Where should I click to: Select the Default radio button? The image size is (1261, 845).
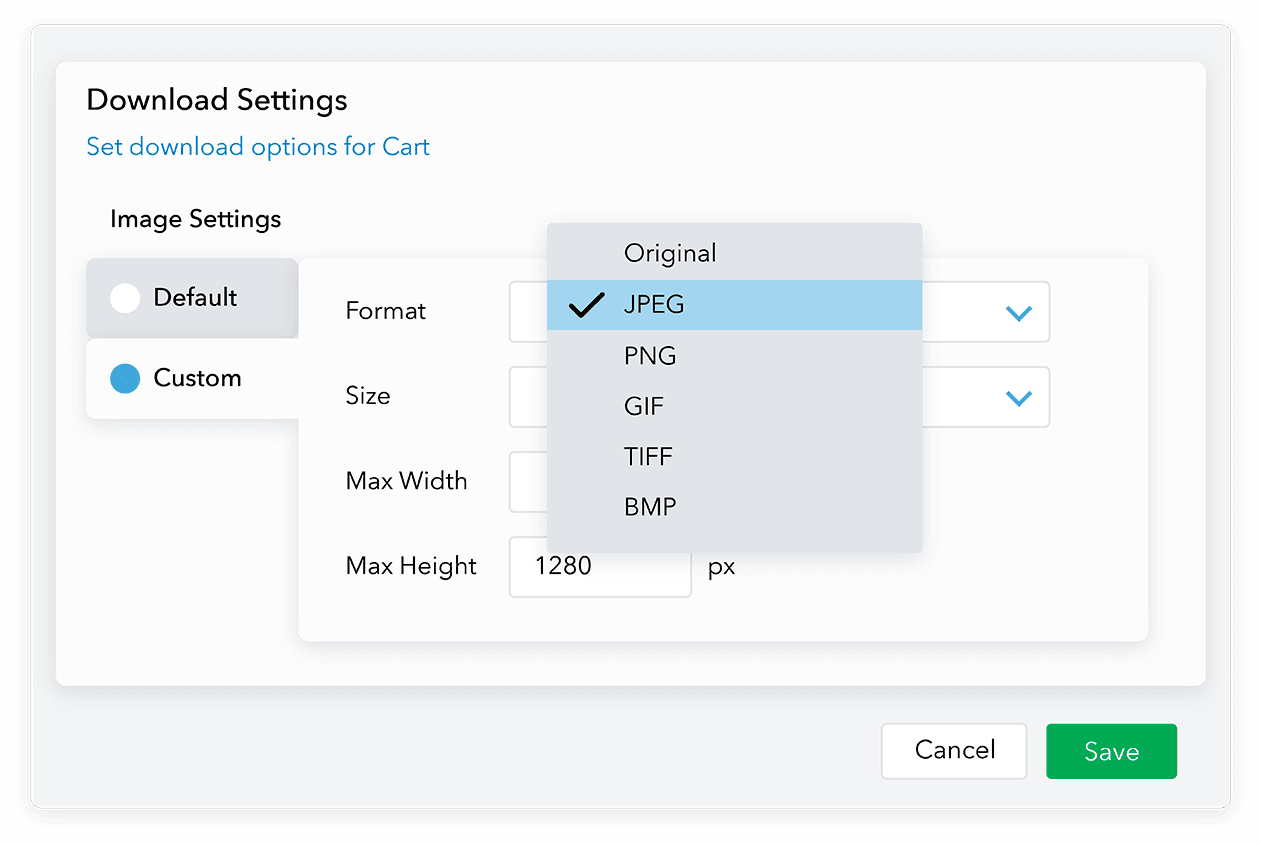click(x=126, y=297)
